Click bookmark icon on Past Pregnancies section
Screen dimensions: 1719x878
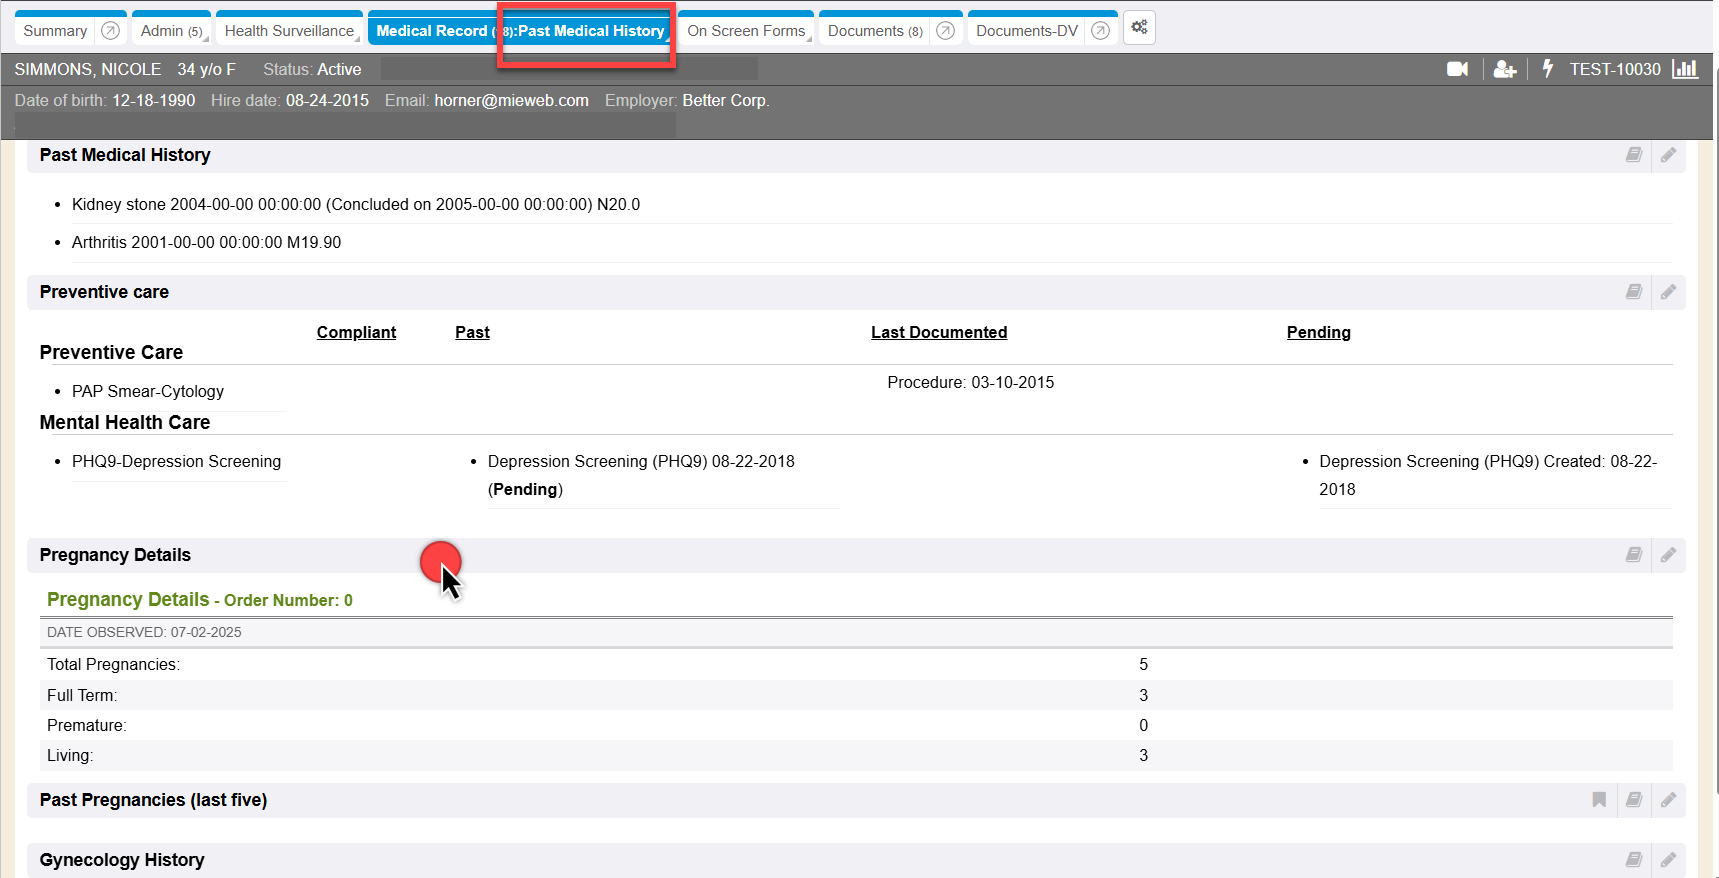(x=1599, y=800)
